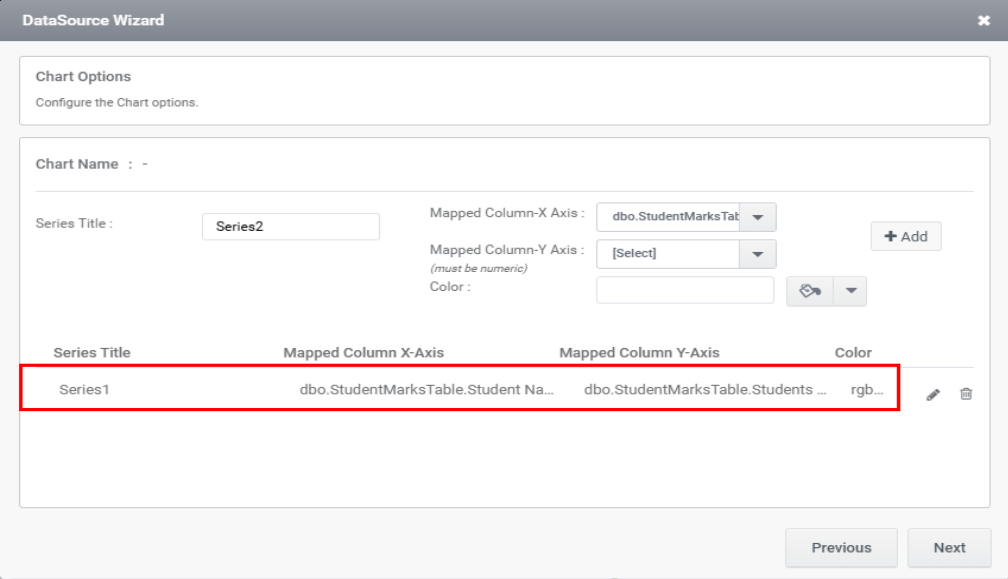Screen dimensions: 1008x579
Task: Click the Series Title column header
Action: click(x=92, y=353)
